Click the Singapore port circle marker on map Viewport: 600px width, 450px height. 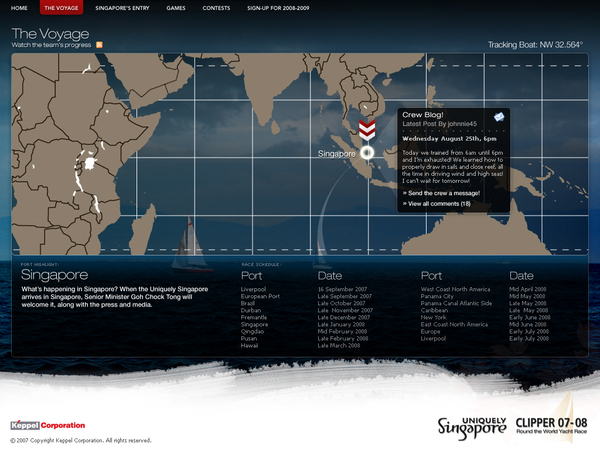tap(367, 153)
